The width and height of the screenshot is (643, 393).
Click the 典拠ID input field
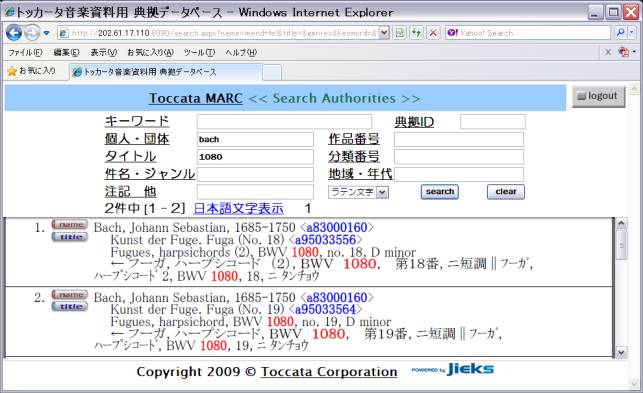coord(493,122)
